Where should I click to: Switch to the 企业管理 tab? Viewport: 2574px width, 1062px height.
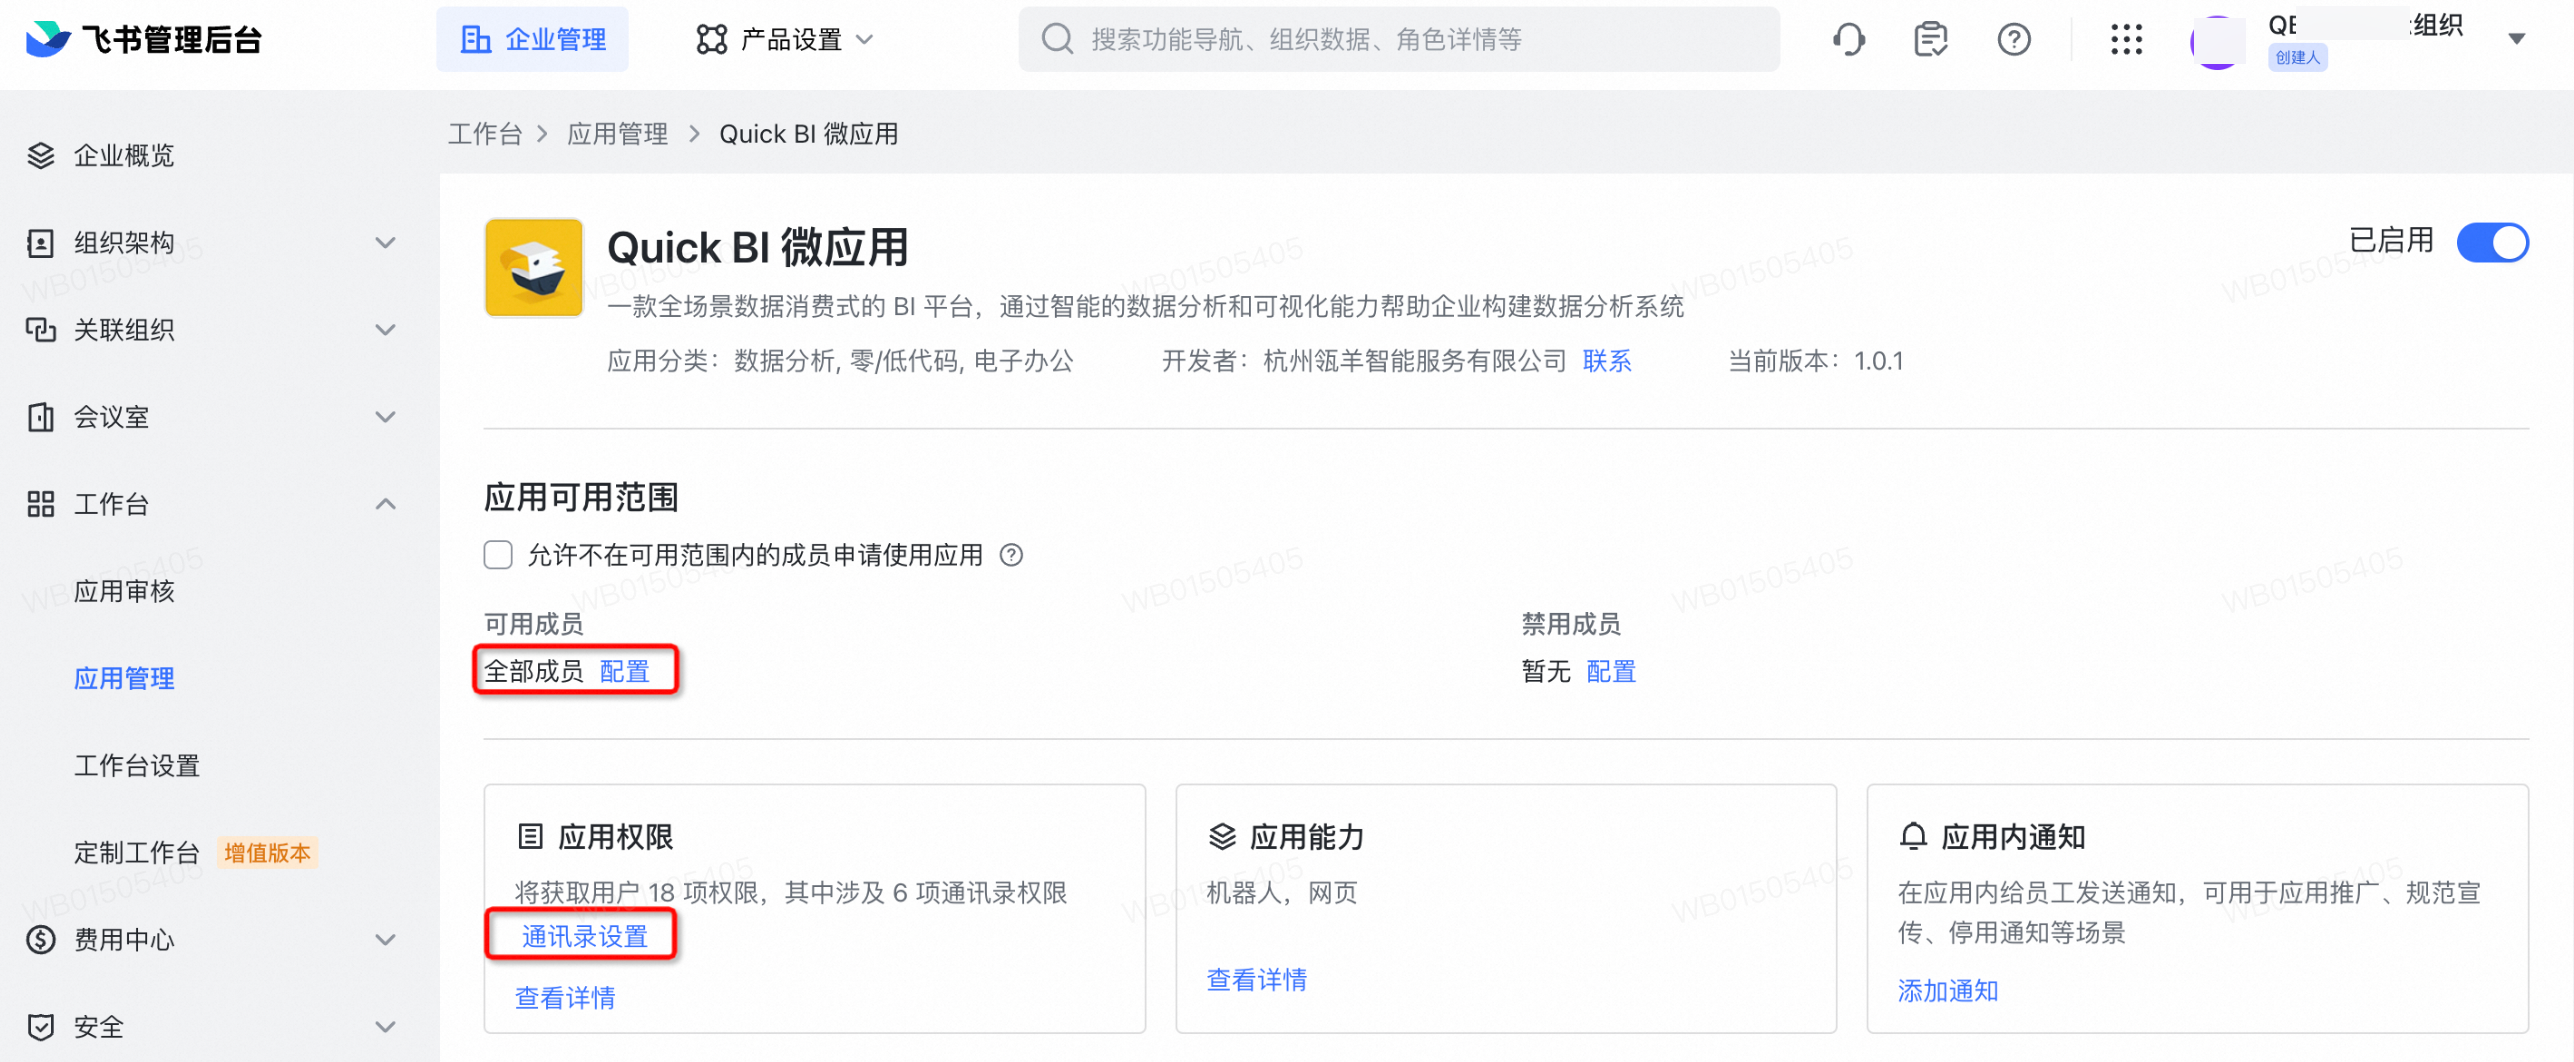tap(532, 40)
